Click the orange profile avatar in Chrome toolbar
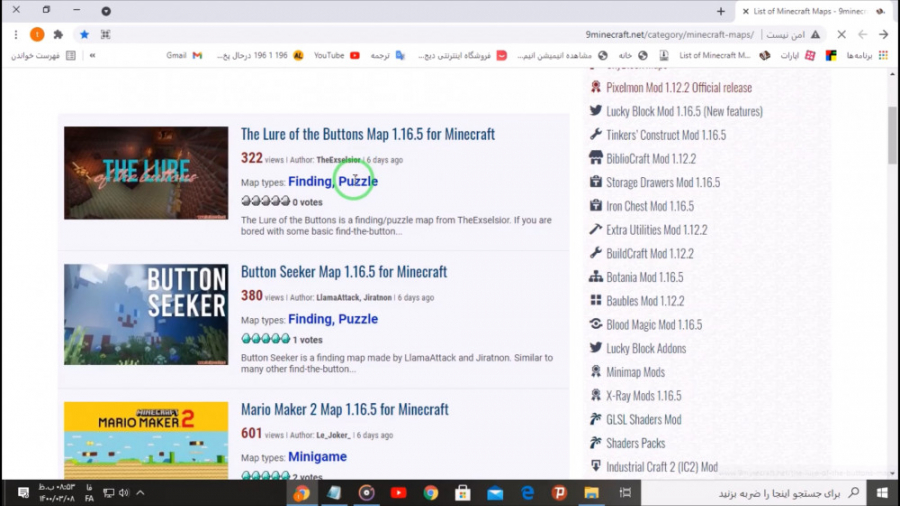The image size is (900, 506). tap(37, 34)
